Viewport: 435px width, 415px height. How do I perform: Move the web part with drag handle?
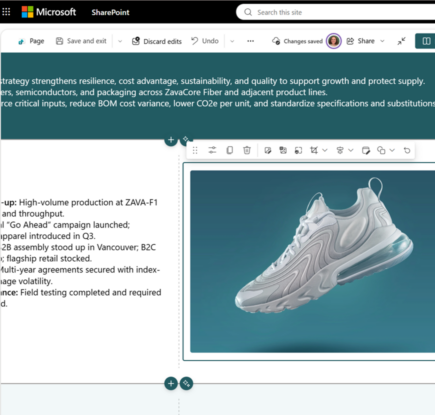[195, 150]
